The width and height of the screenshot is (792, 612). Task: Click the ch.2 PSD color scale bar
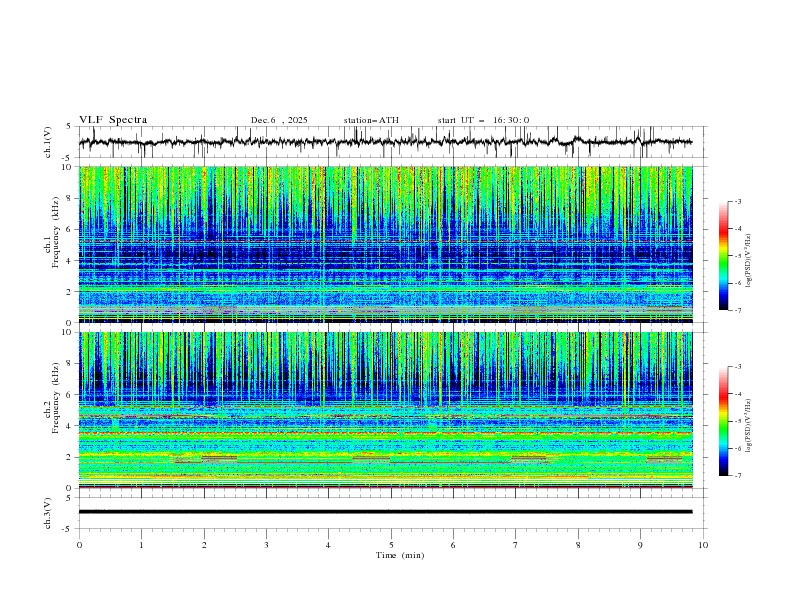tap(724, 421)
